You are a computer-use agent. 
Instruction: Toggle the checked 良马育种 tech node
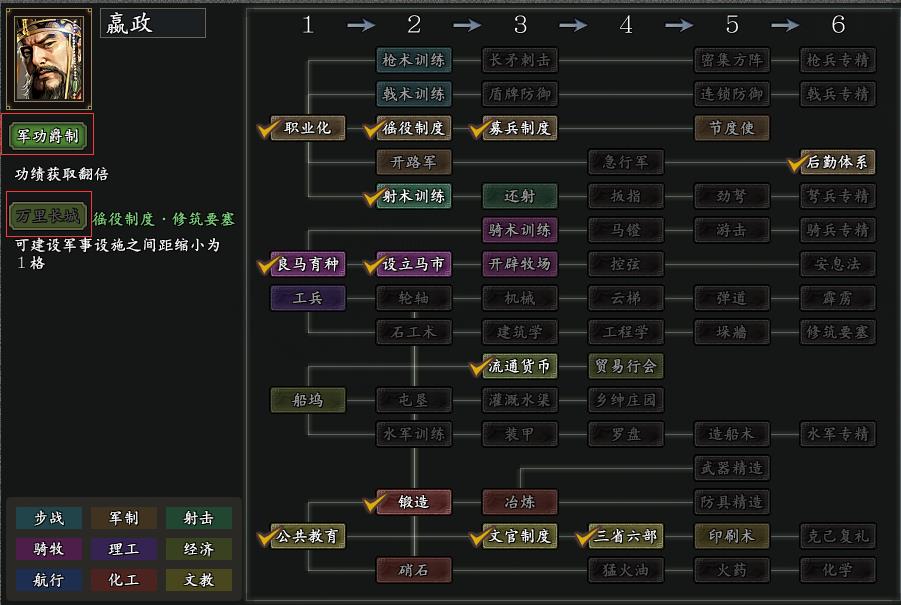click(x=307, y=264)
